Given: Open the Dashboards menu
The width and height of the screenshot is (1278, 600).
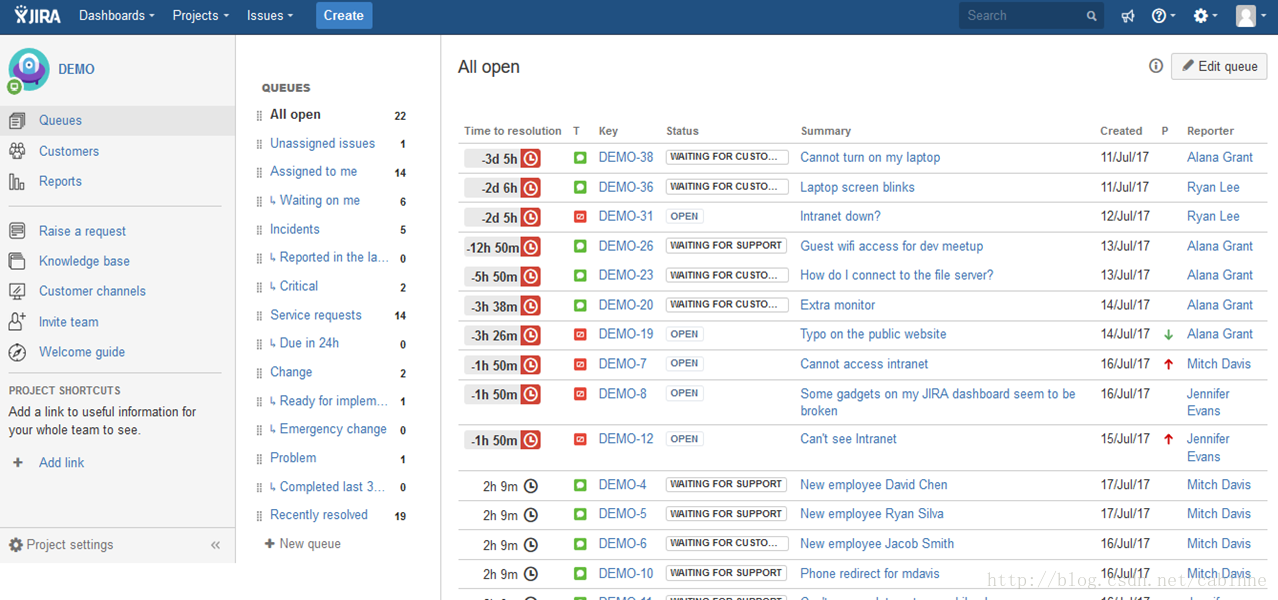Looking at the screenshot, I should (116, 16).
